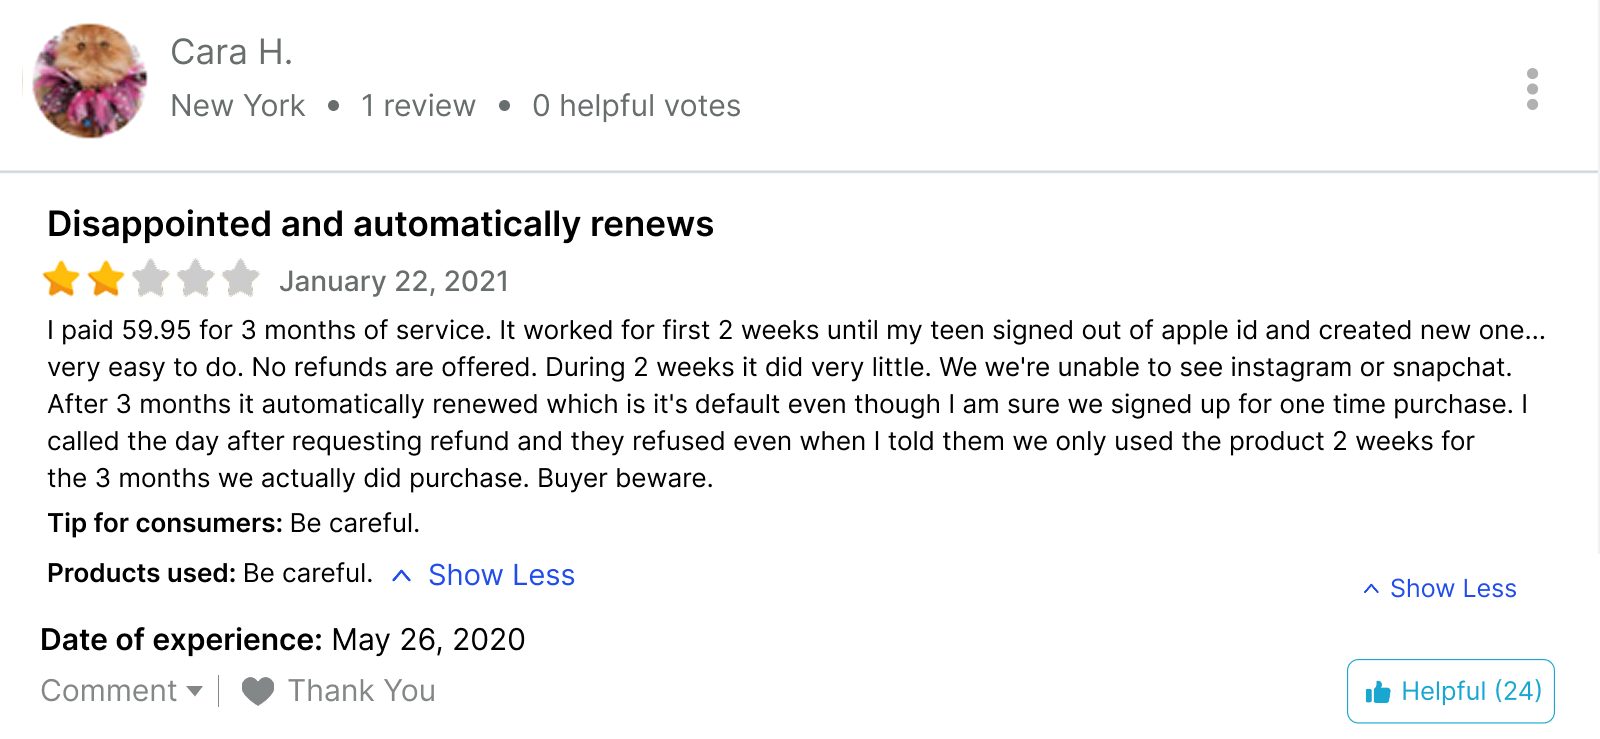This screenshot has width=1600, height=739.
Task: Click the fifth gray rating star
Action: (x=241, y=279)
